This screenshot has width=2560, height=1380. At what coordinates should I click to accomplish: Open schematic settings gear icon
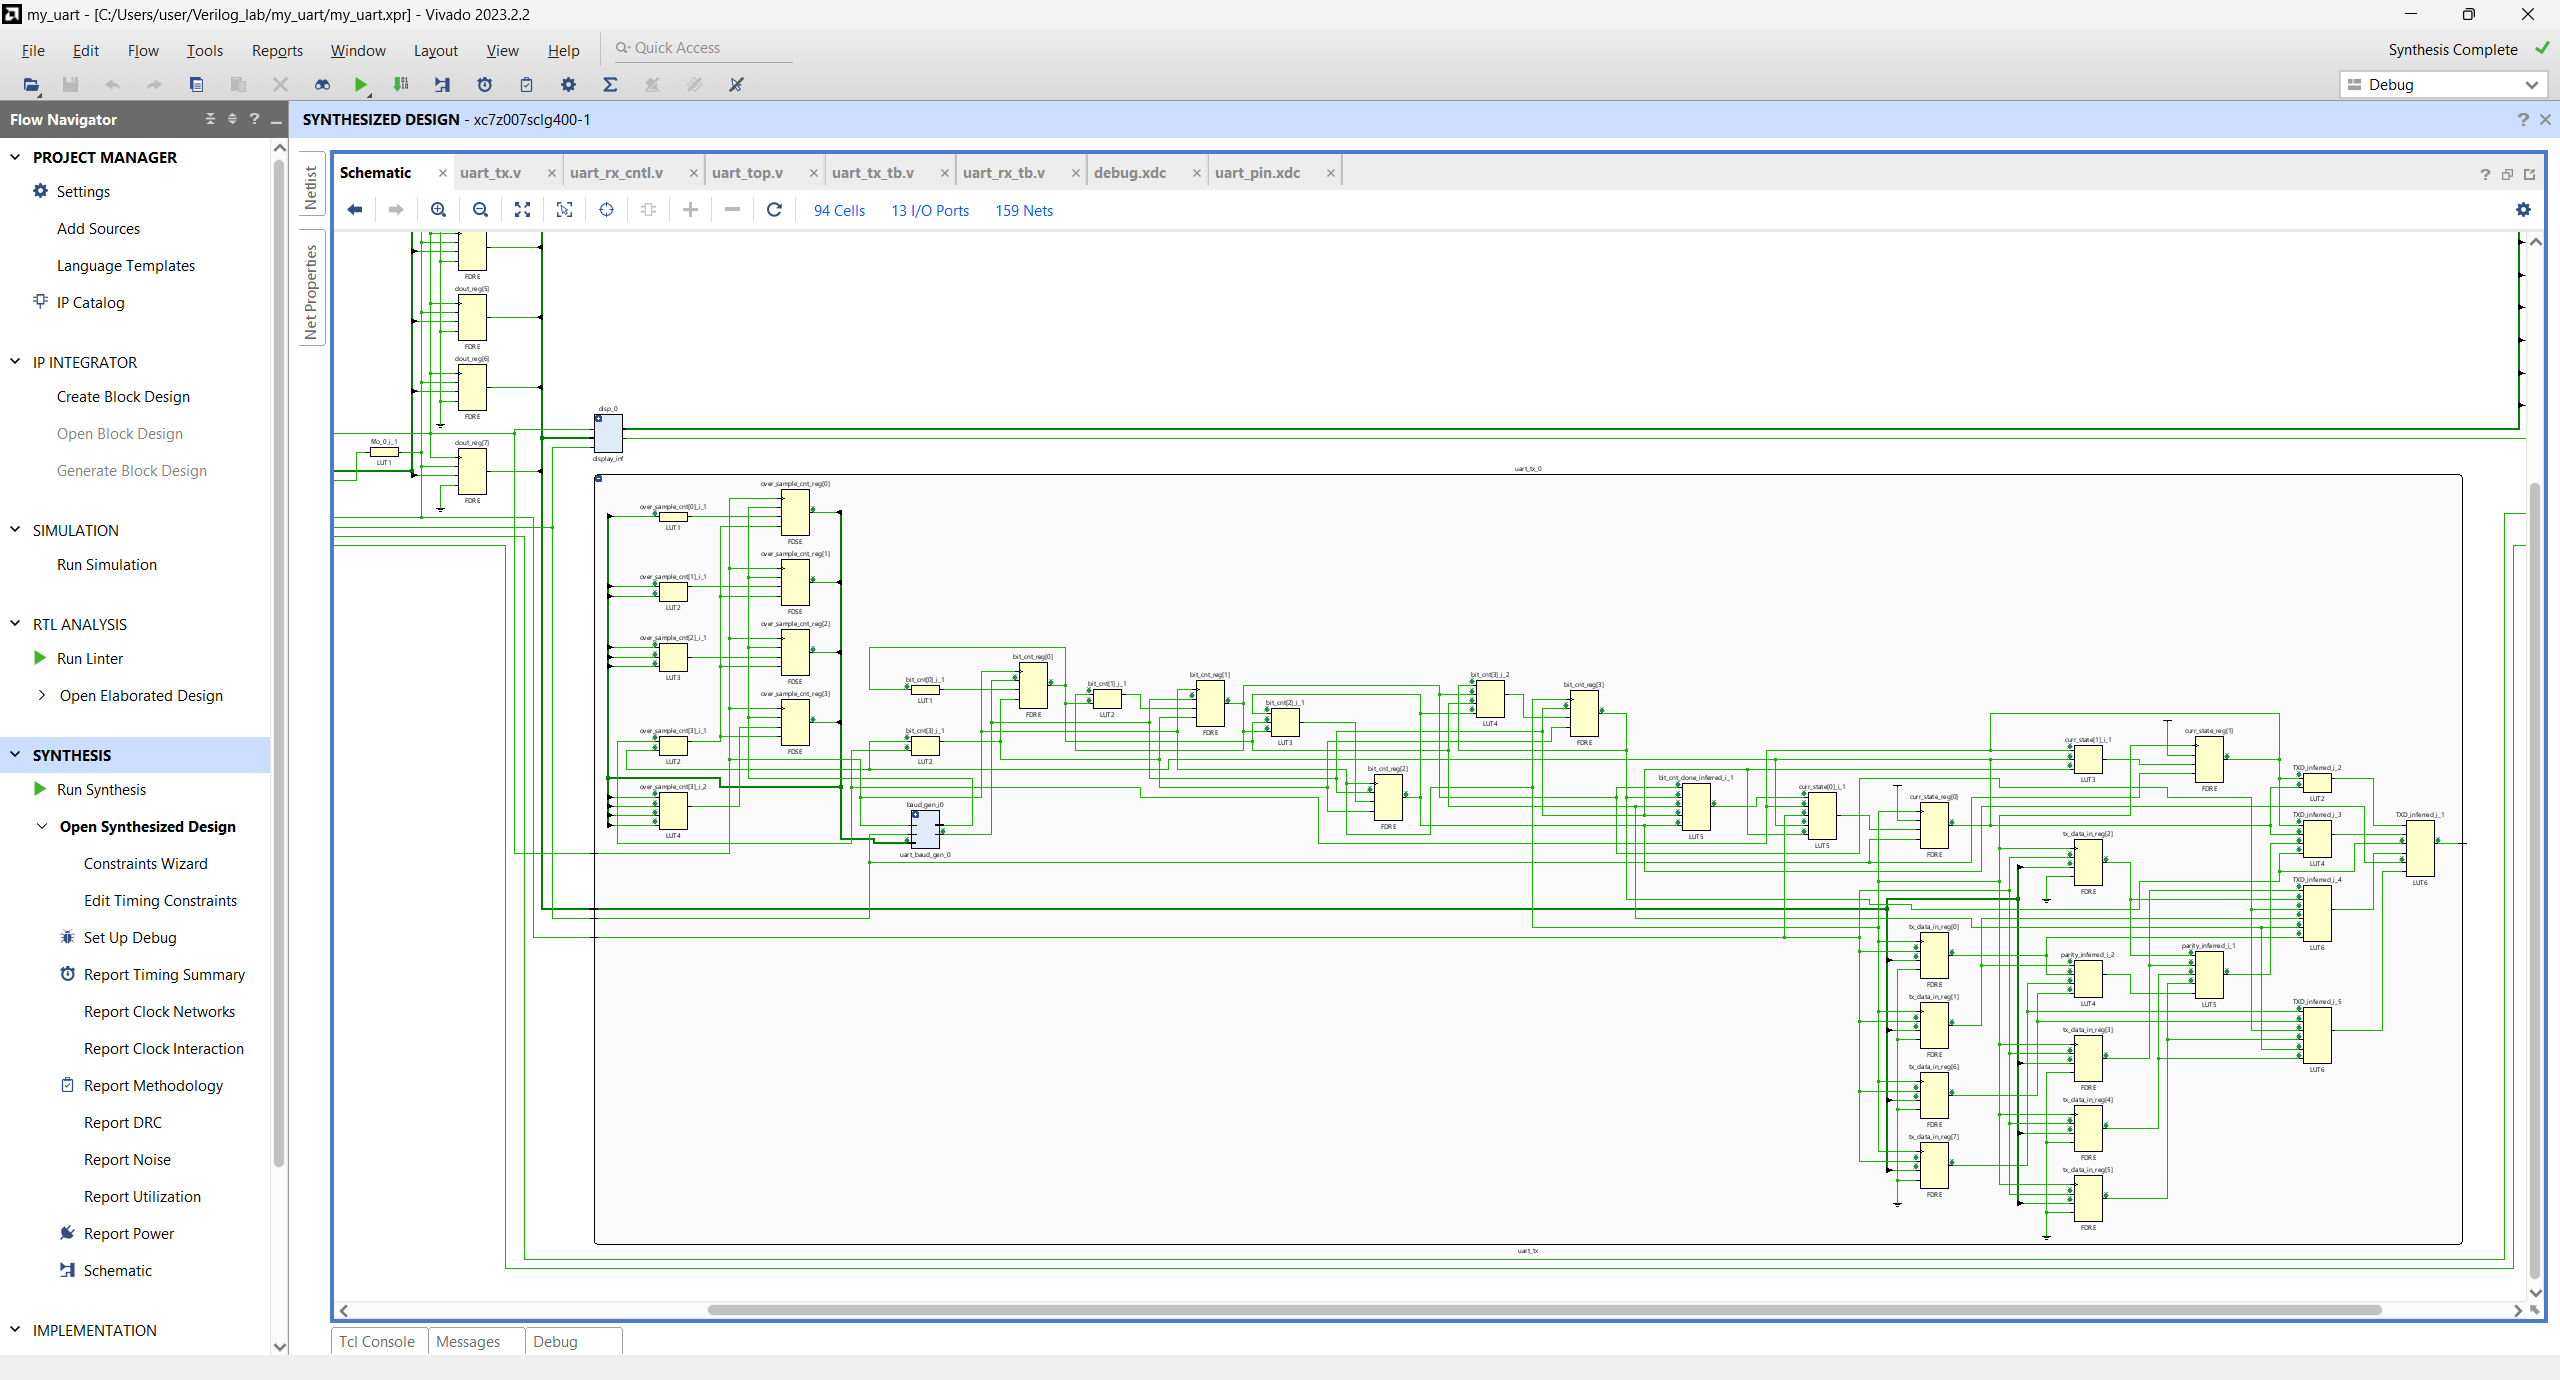click(2523, 210)
